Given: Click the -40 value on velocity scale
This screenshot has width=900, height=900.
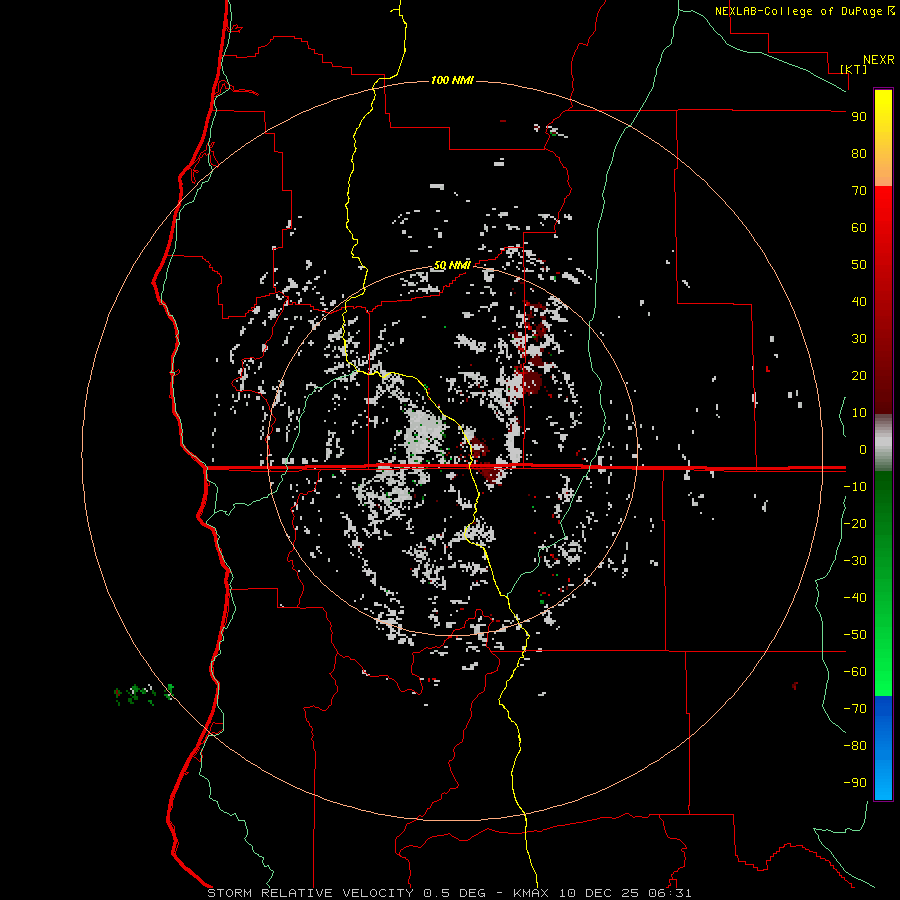Looking at the screenshot, I should (x=855, y=598).
